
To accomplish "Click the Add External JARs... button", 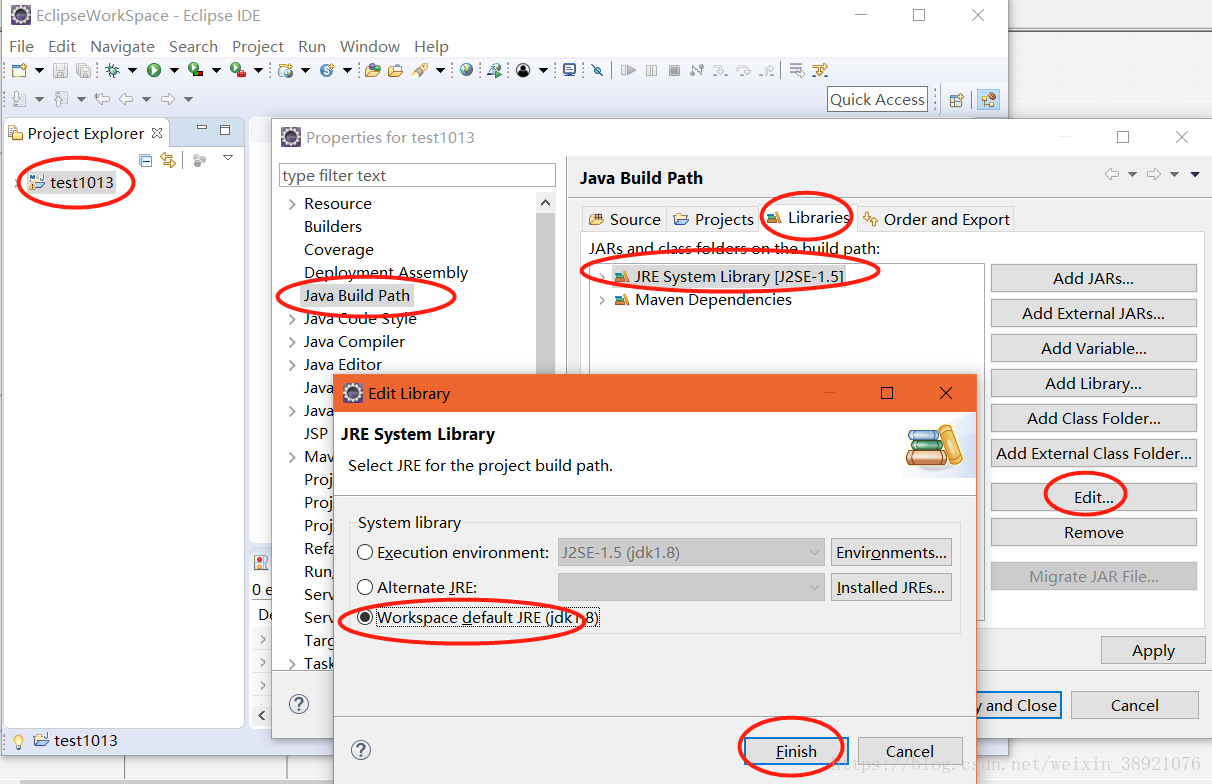I will [x=1094, y=313].
